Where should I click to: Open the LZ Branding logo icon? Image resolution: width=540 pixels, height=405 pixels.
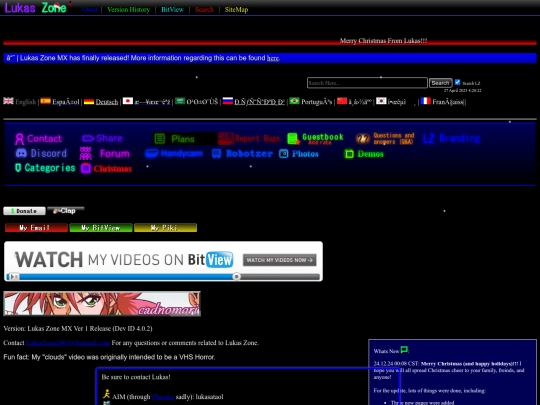(x=428, y=138)
